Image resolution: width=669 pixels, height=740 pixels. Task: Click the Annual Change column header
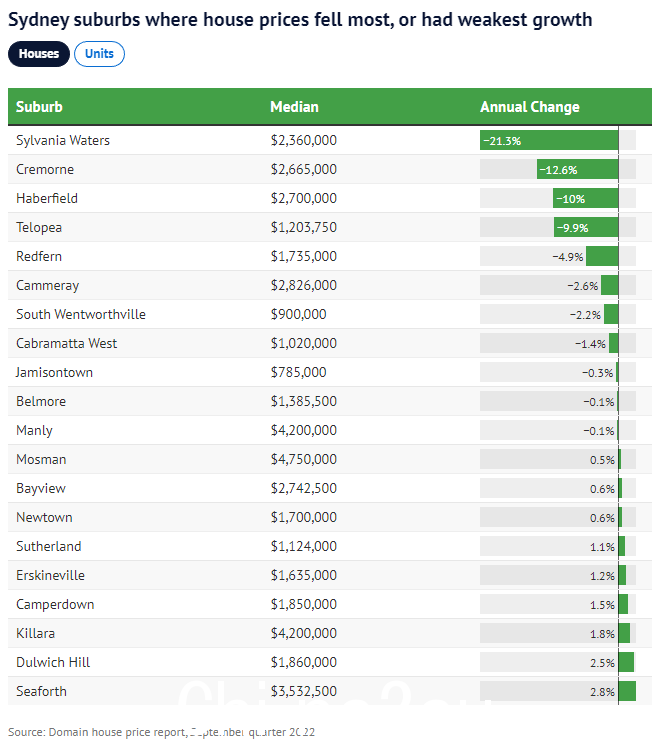[530, 107]
